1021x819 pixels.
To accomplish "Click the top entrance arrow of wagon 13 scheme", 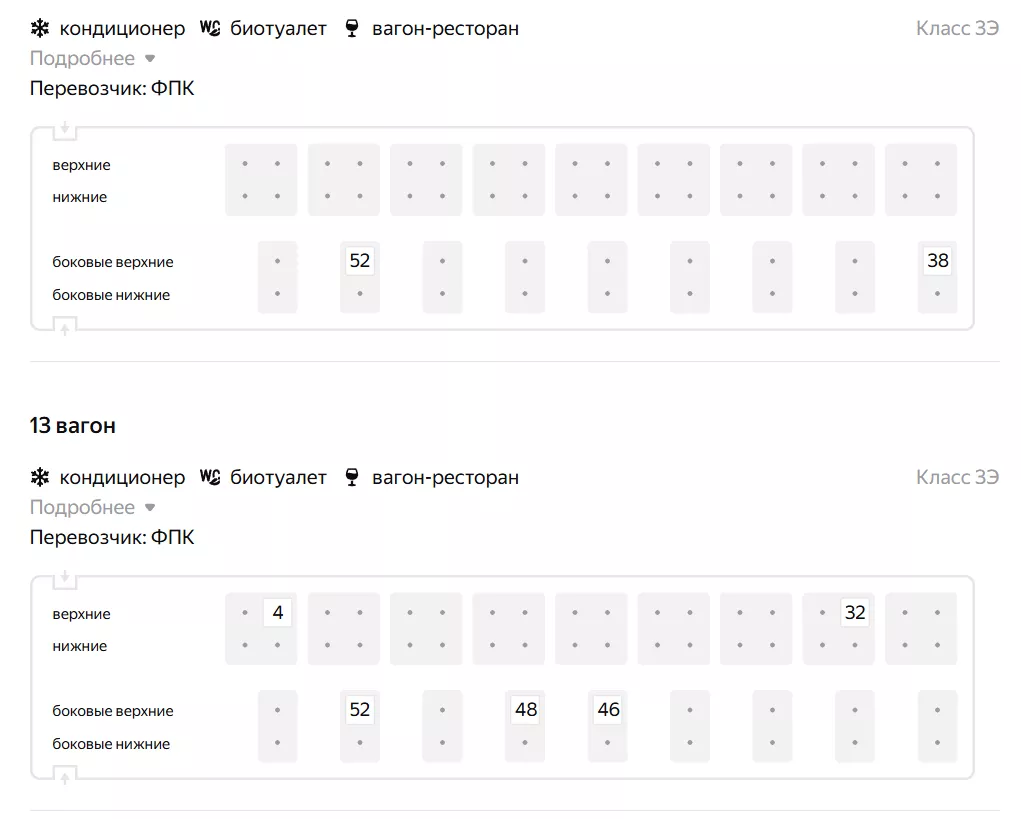I will coord(65,578).
